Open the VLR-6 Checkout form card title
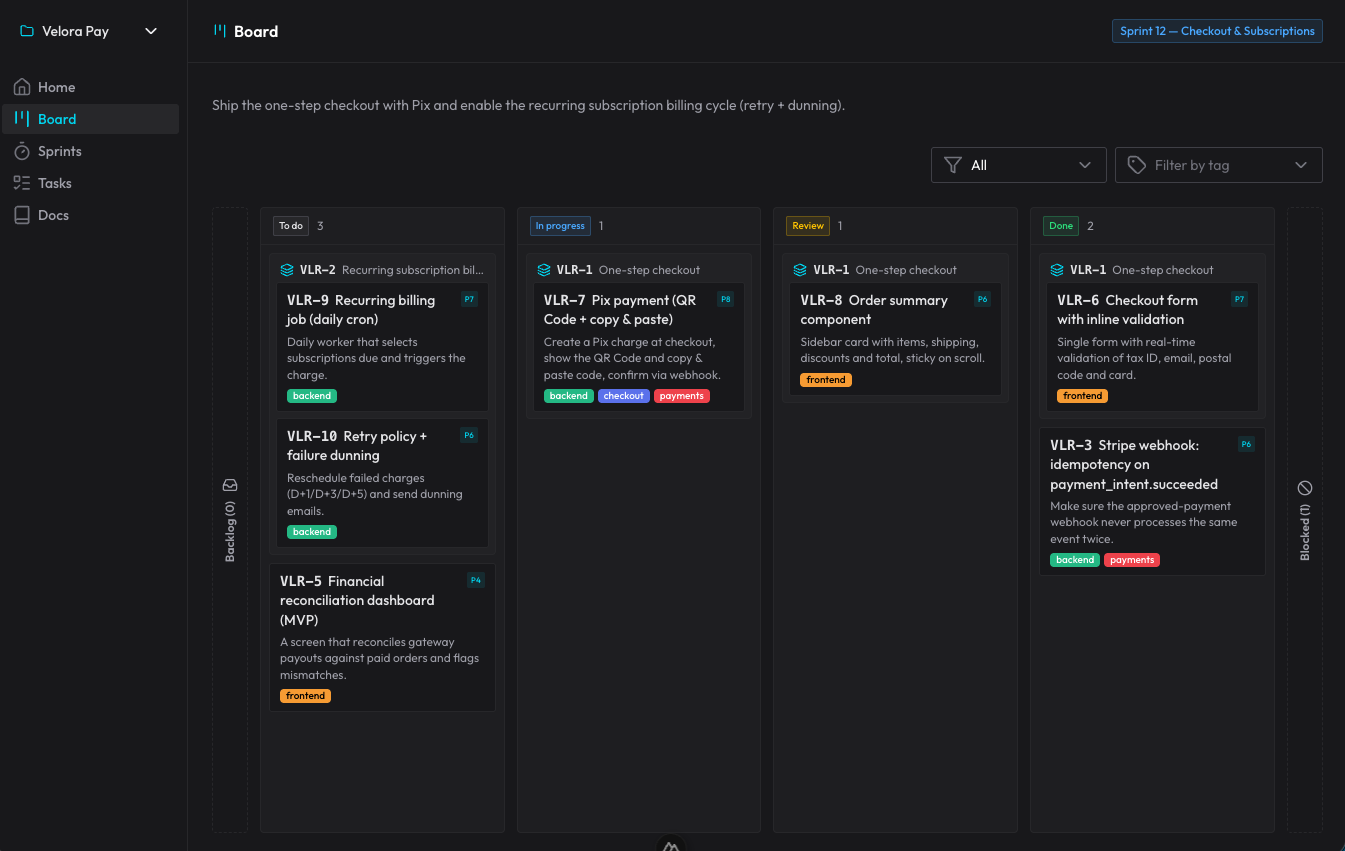The height and width of the screenshot is (851, 1345). pos(1127,309)
